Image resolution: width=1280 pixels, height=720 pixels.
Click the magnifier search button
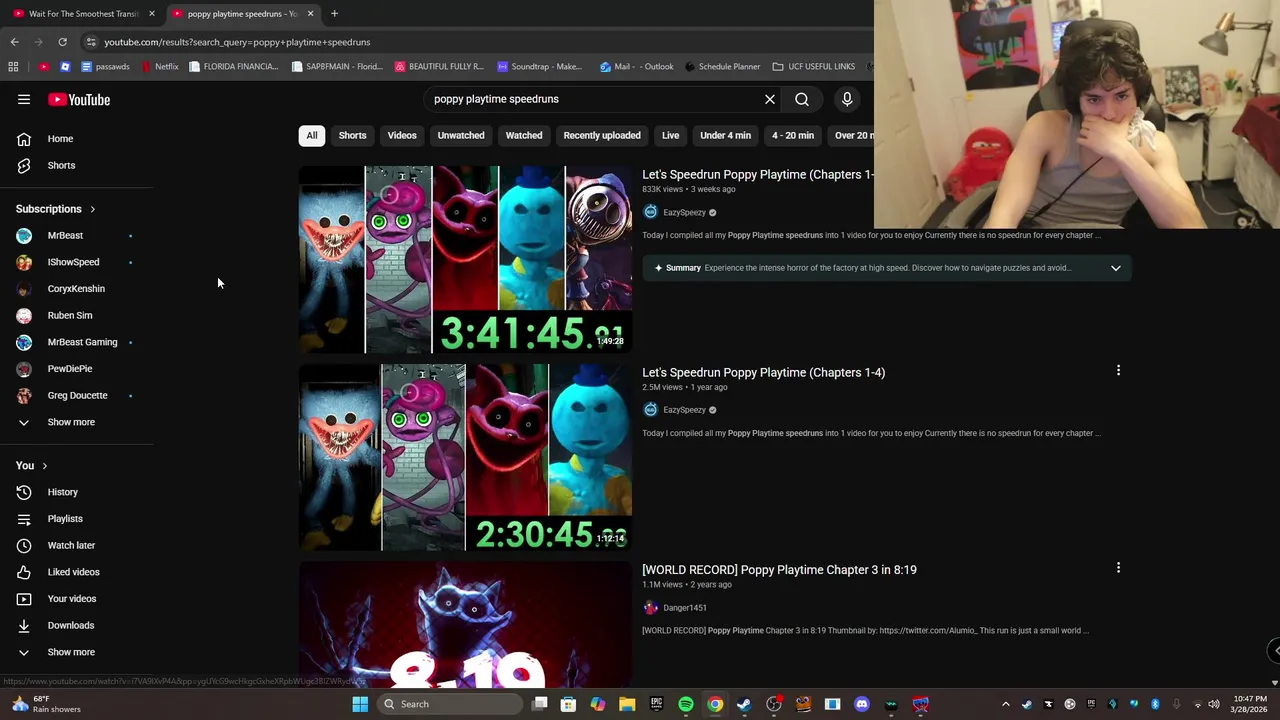(x=802, y=99)
